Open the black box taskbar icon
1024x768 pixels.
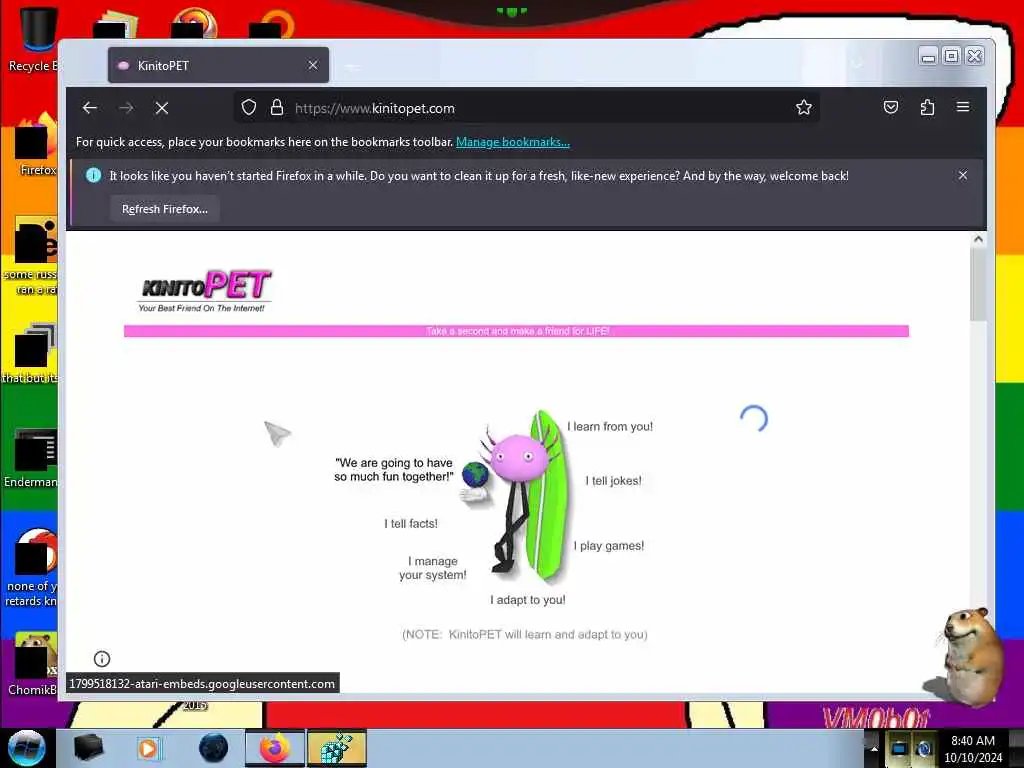[x=88, y=748]
